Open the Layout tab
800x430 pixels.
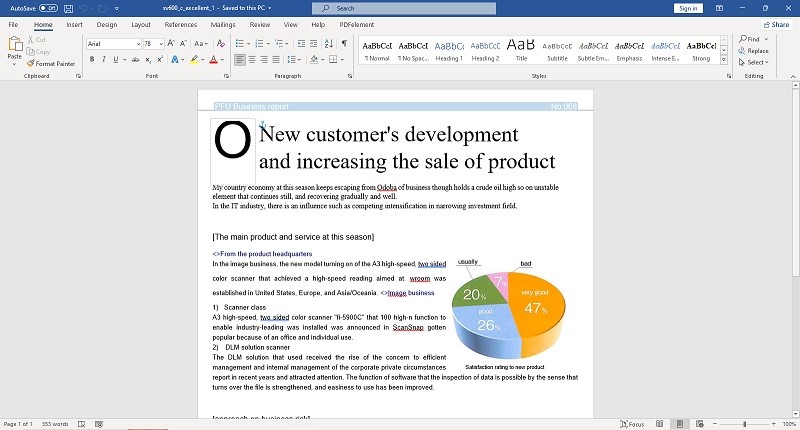click(x=141, y=24)
